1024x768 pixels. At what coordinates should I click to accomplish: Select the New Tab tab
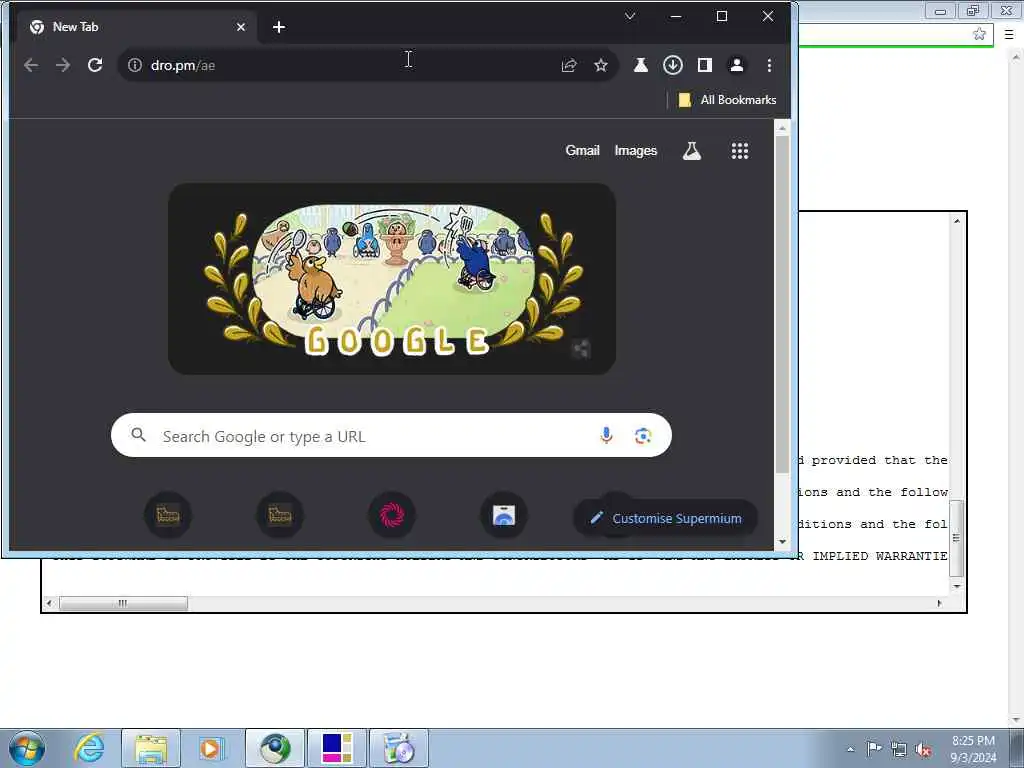pos(134,27)
